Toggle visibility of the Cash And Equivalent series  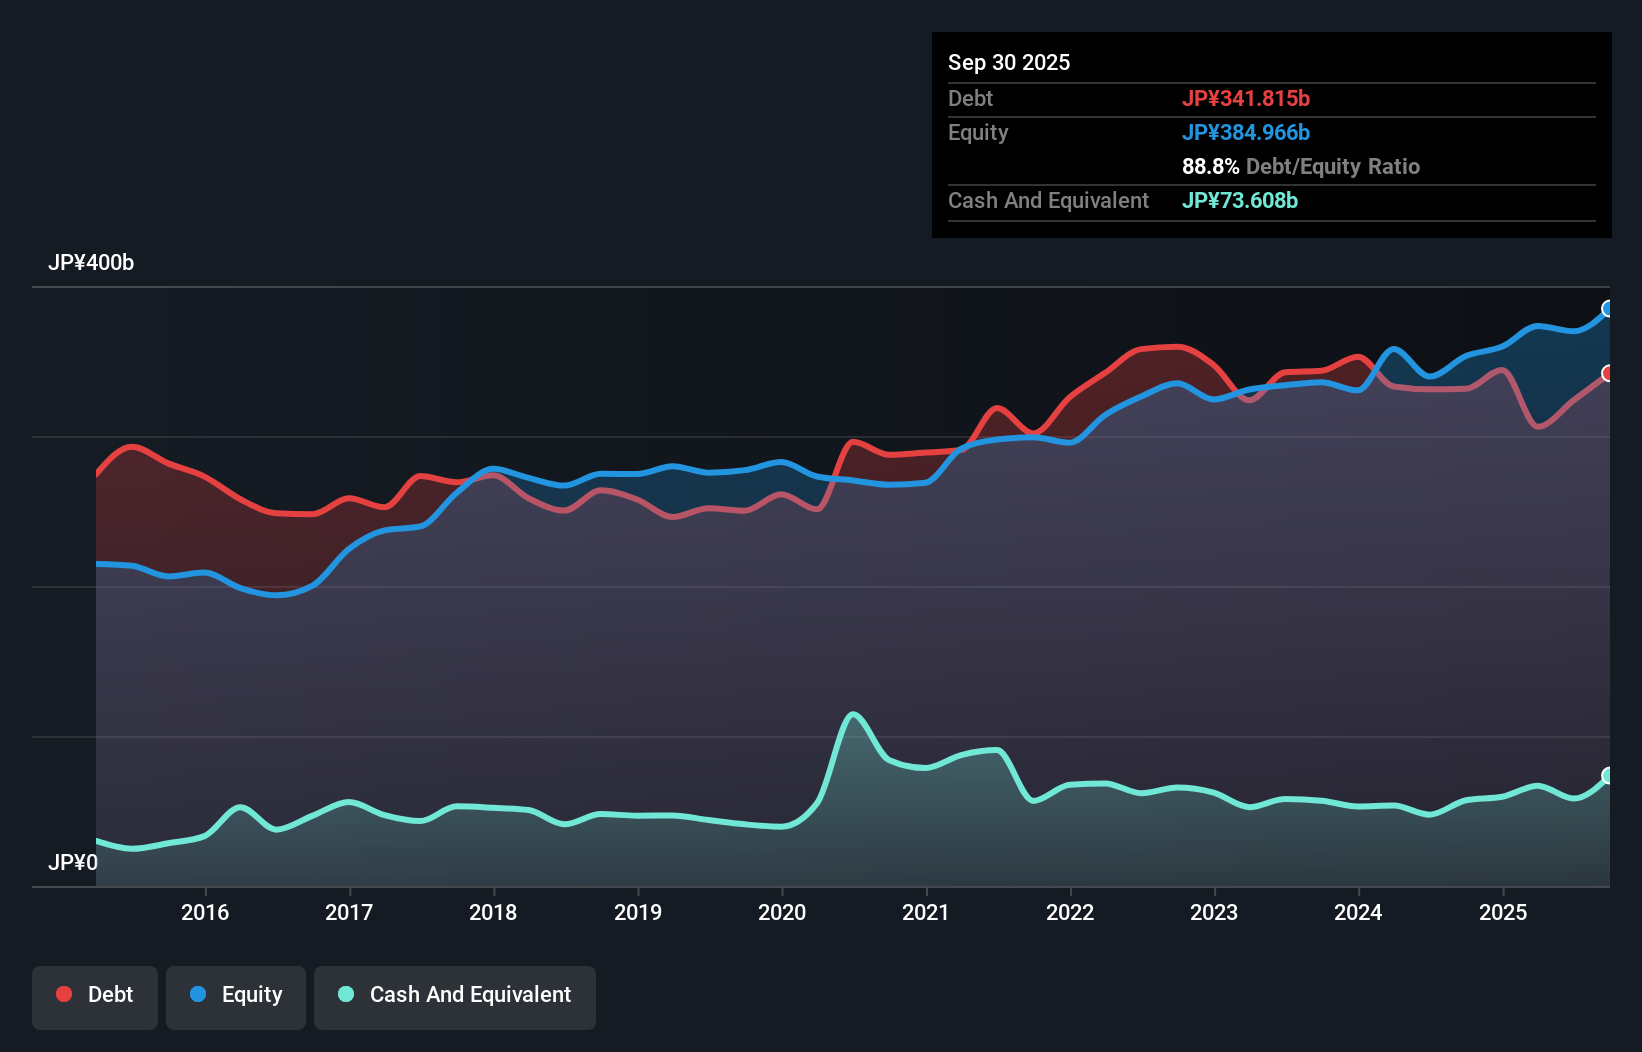click(455, 997)
